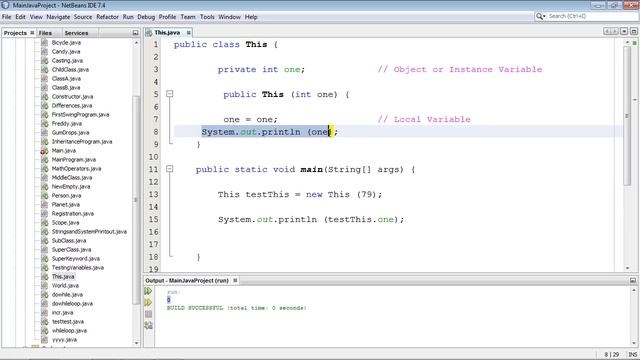This screenshot has height=360, width=640.
Task: Select ChildClass.java in the project tree
Action: point(70,69)
